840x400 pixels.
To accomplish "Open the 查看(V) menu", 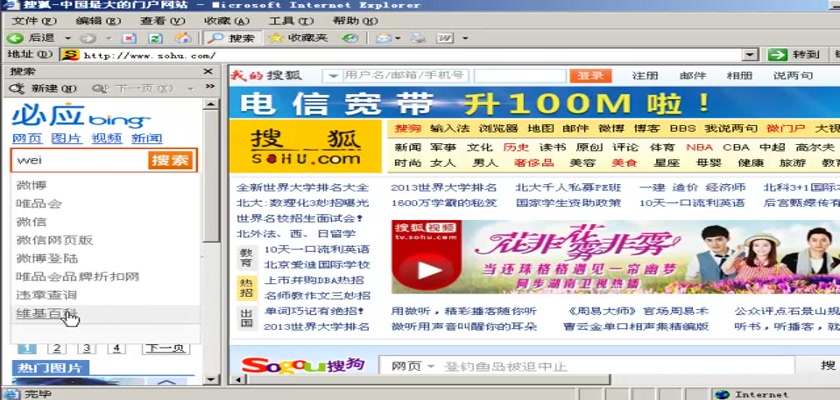I will coord(162,21).
